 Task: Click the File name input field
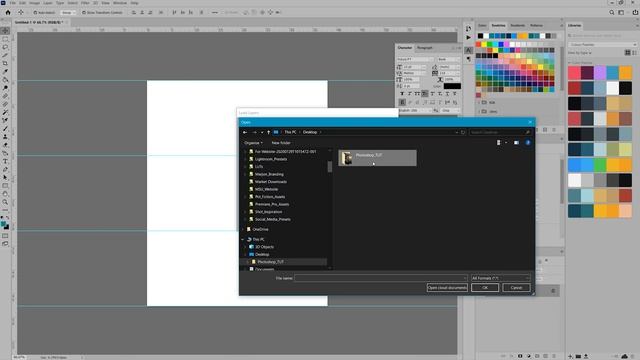pyautogui.click(x=381, y=278)
